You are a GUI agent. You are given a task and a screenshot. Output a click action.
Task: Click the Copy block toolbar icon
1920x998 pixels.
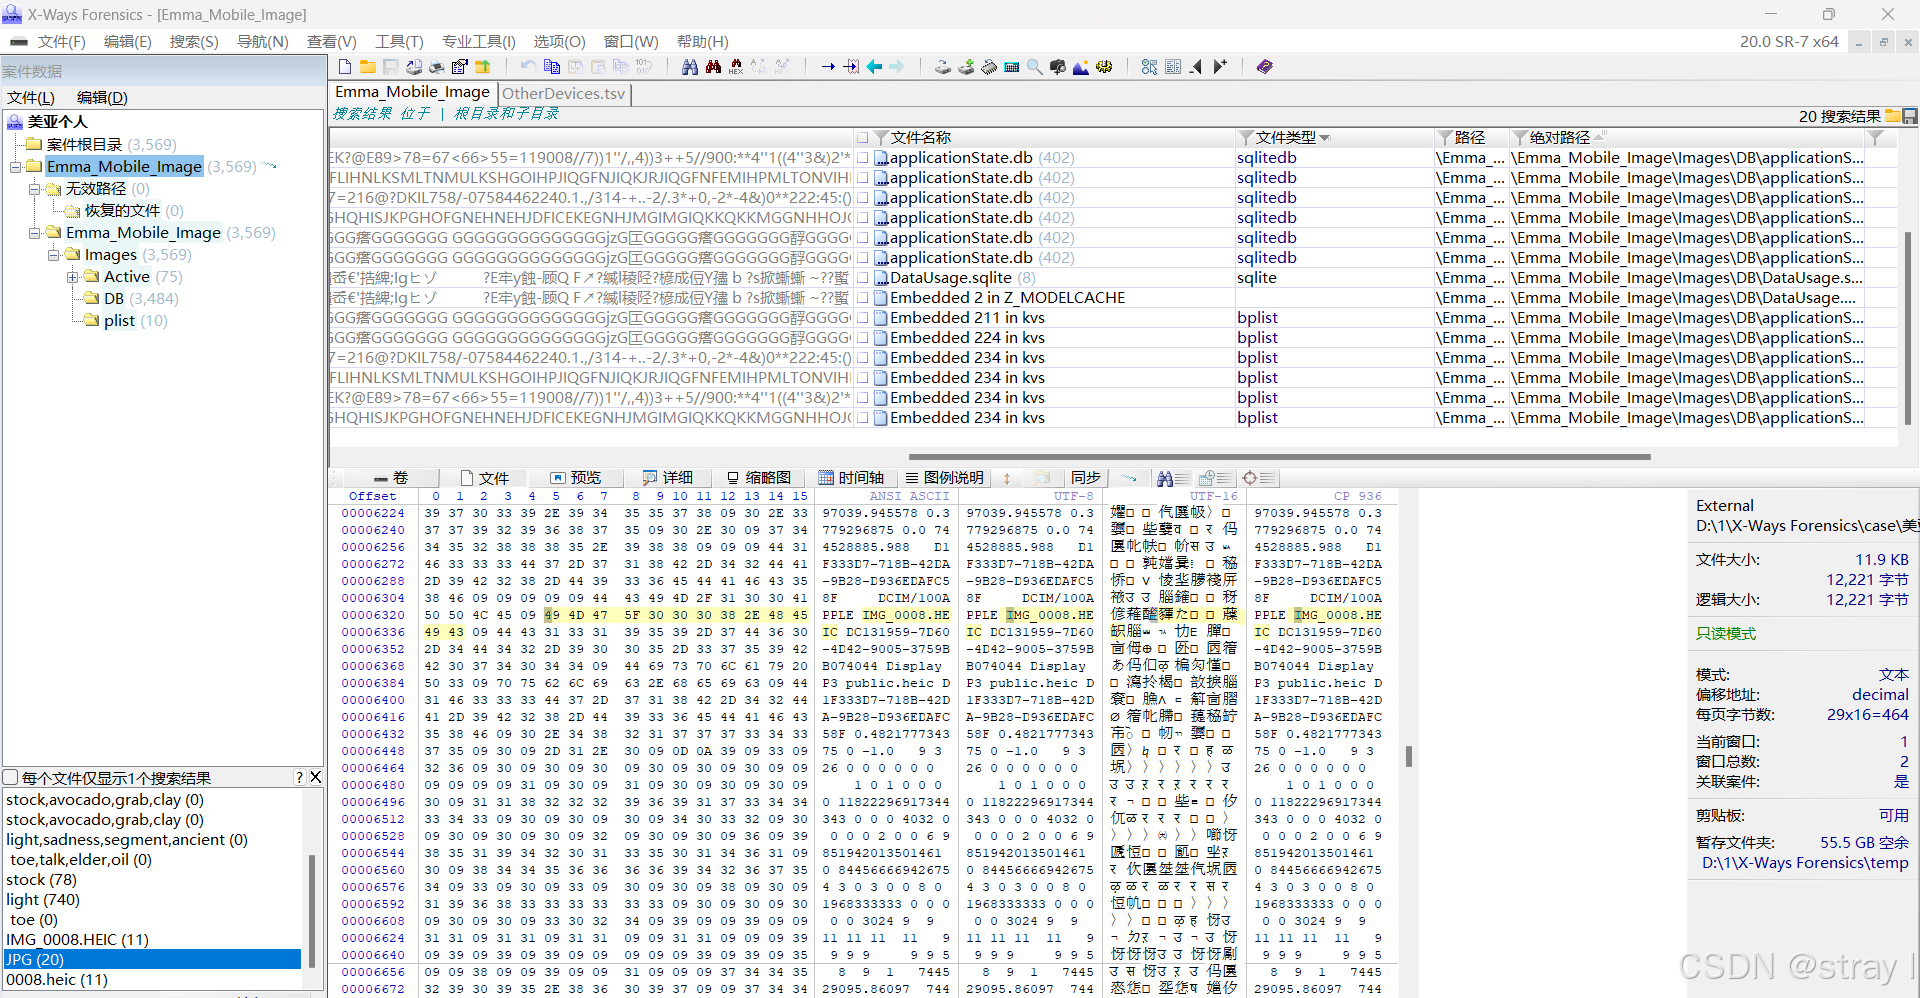point(552,67)
